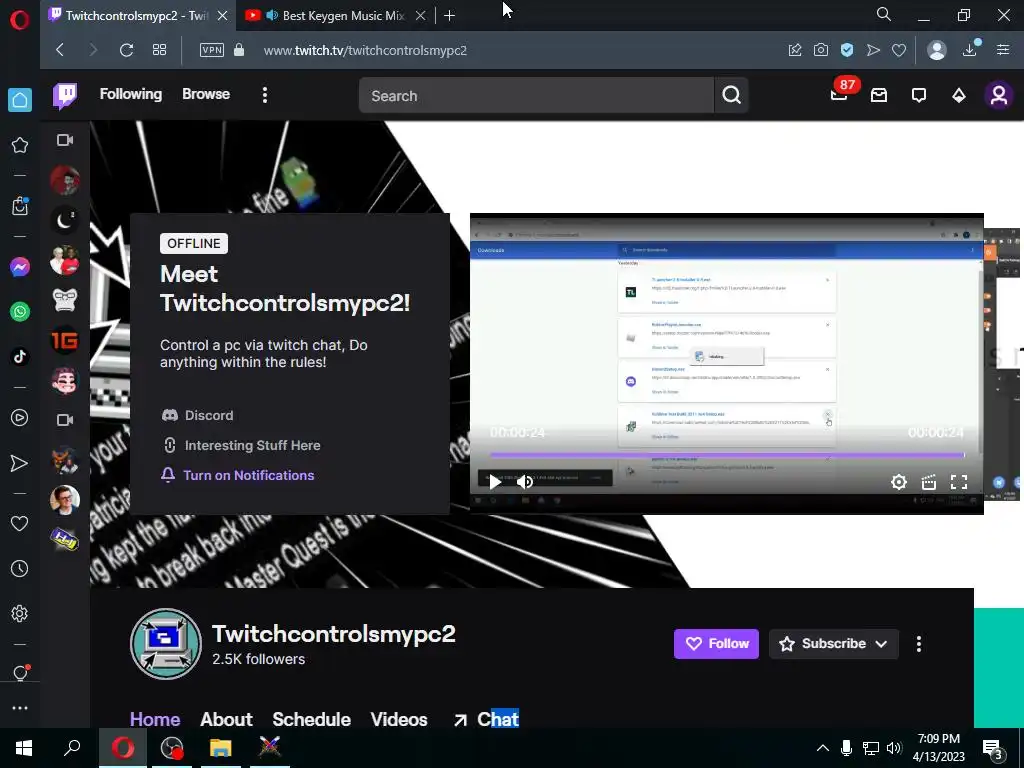Open the Twitch user avatar menu
The width and height of the screenshot is (1024, 768).
tap(999, 96)
